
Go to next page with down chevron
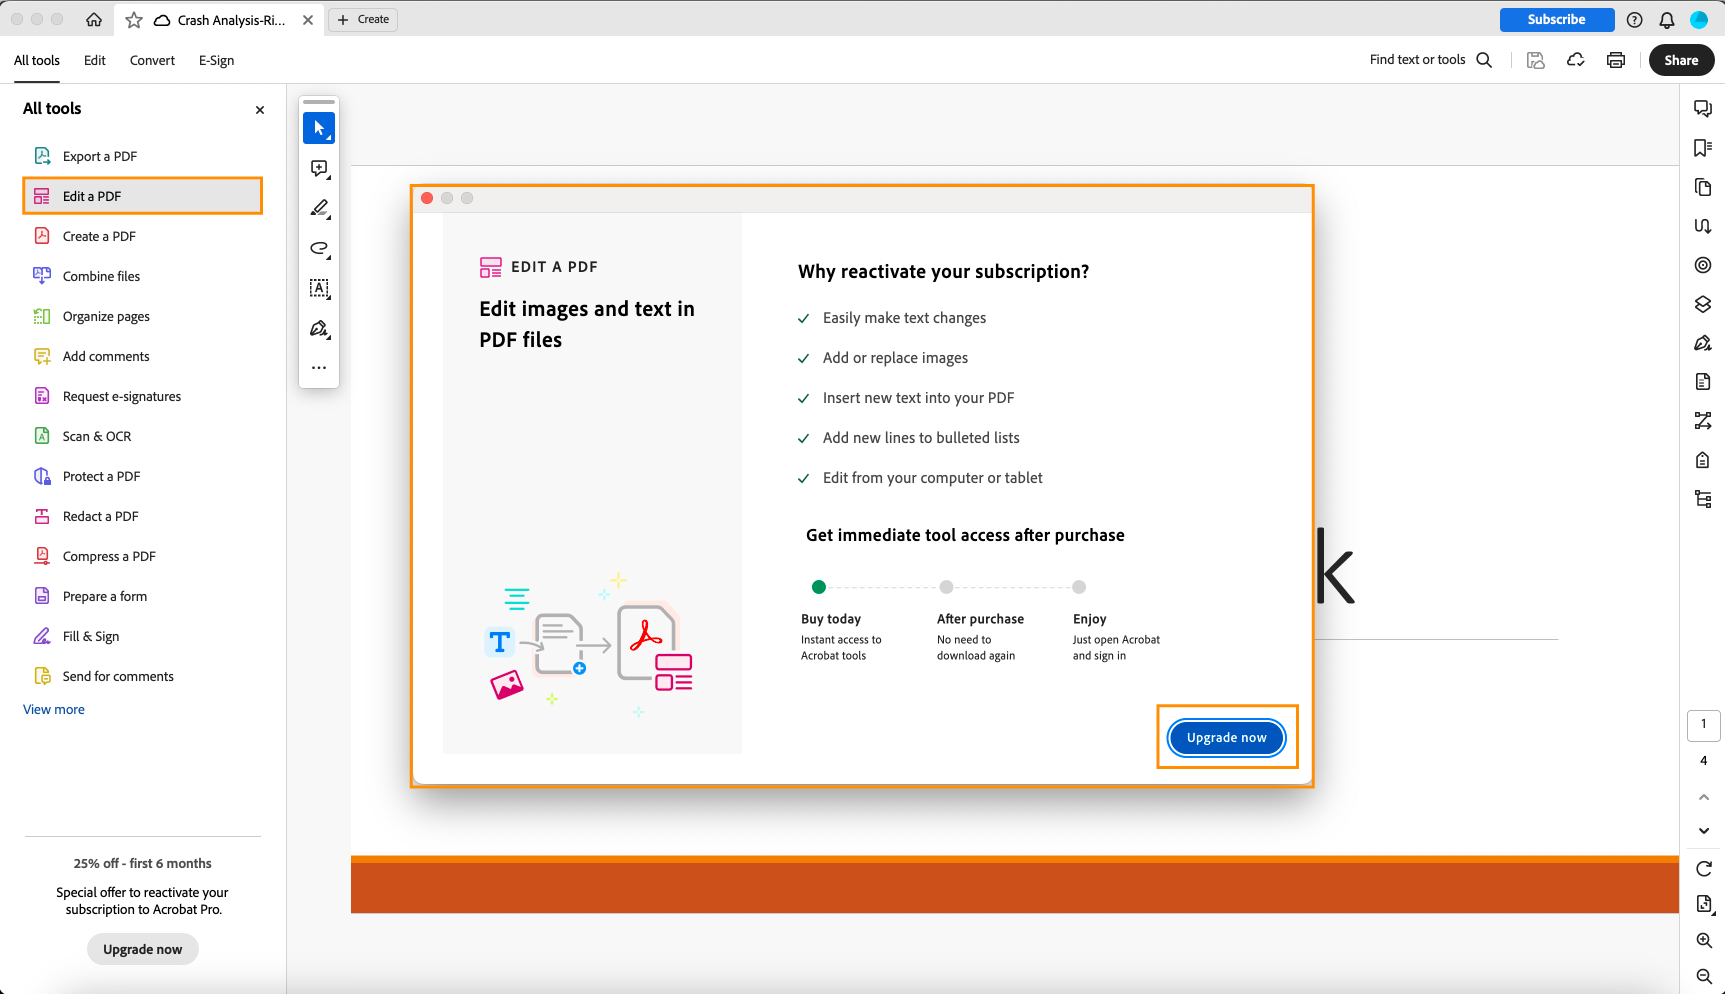click(1703, 830)
